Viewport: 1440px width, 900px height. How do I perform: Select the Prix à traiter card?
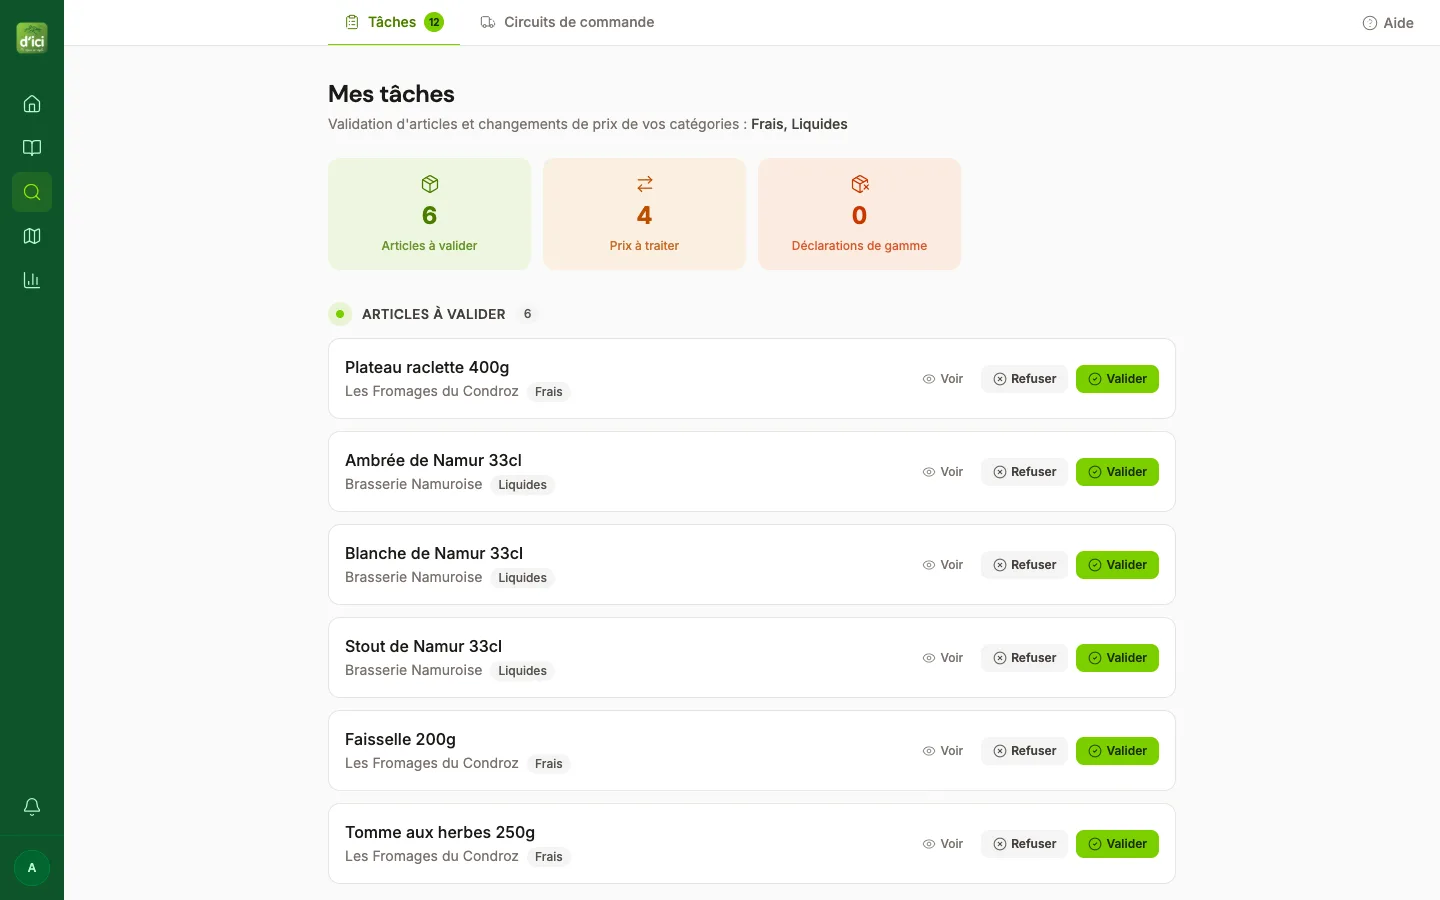pyautogui.click(x=645, y=214)
